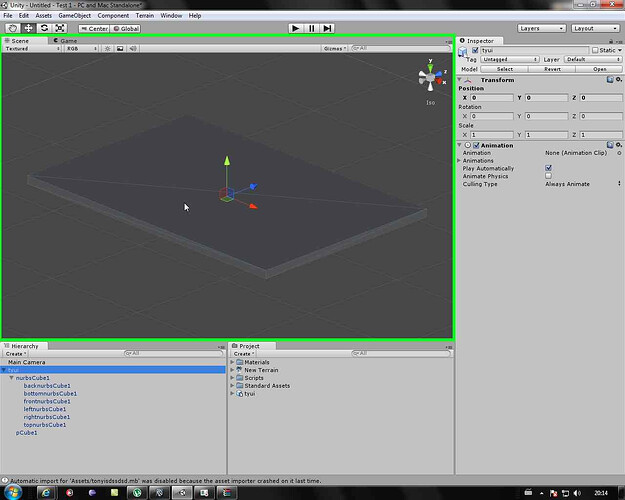The height and width of the screenshot is (500, 625).
Task: Click the Model Select button
Action: (x=505, y=69)
